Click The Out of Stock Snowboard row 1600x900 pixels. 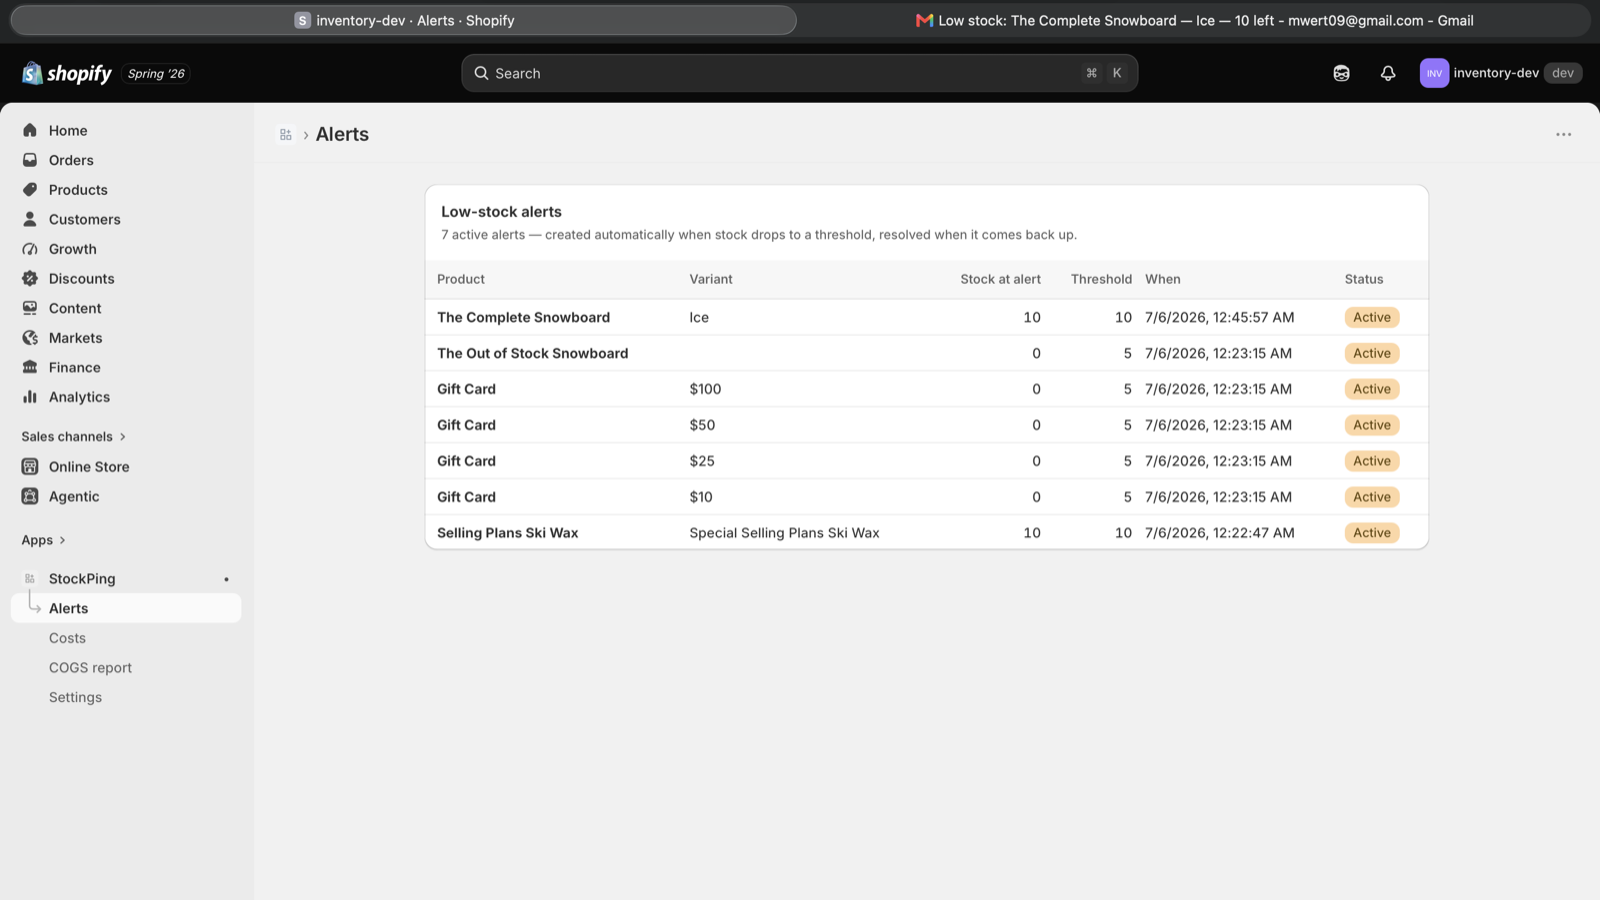tap(927, 353)
